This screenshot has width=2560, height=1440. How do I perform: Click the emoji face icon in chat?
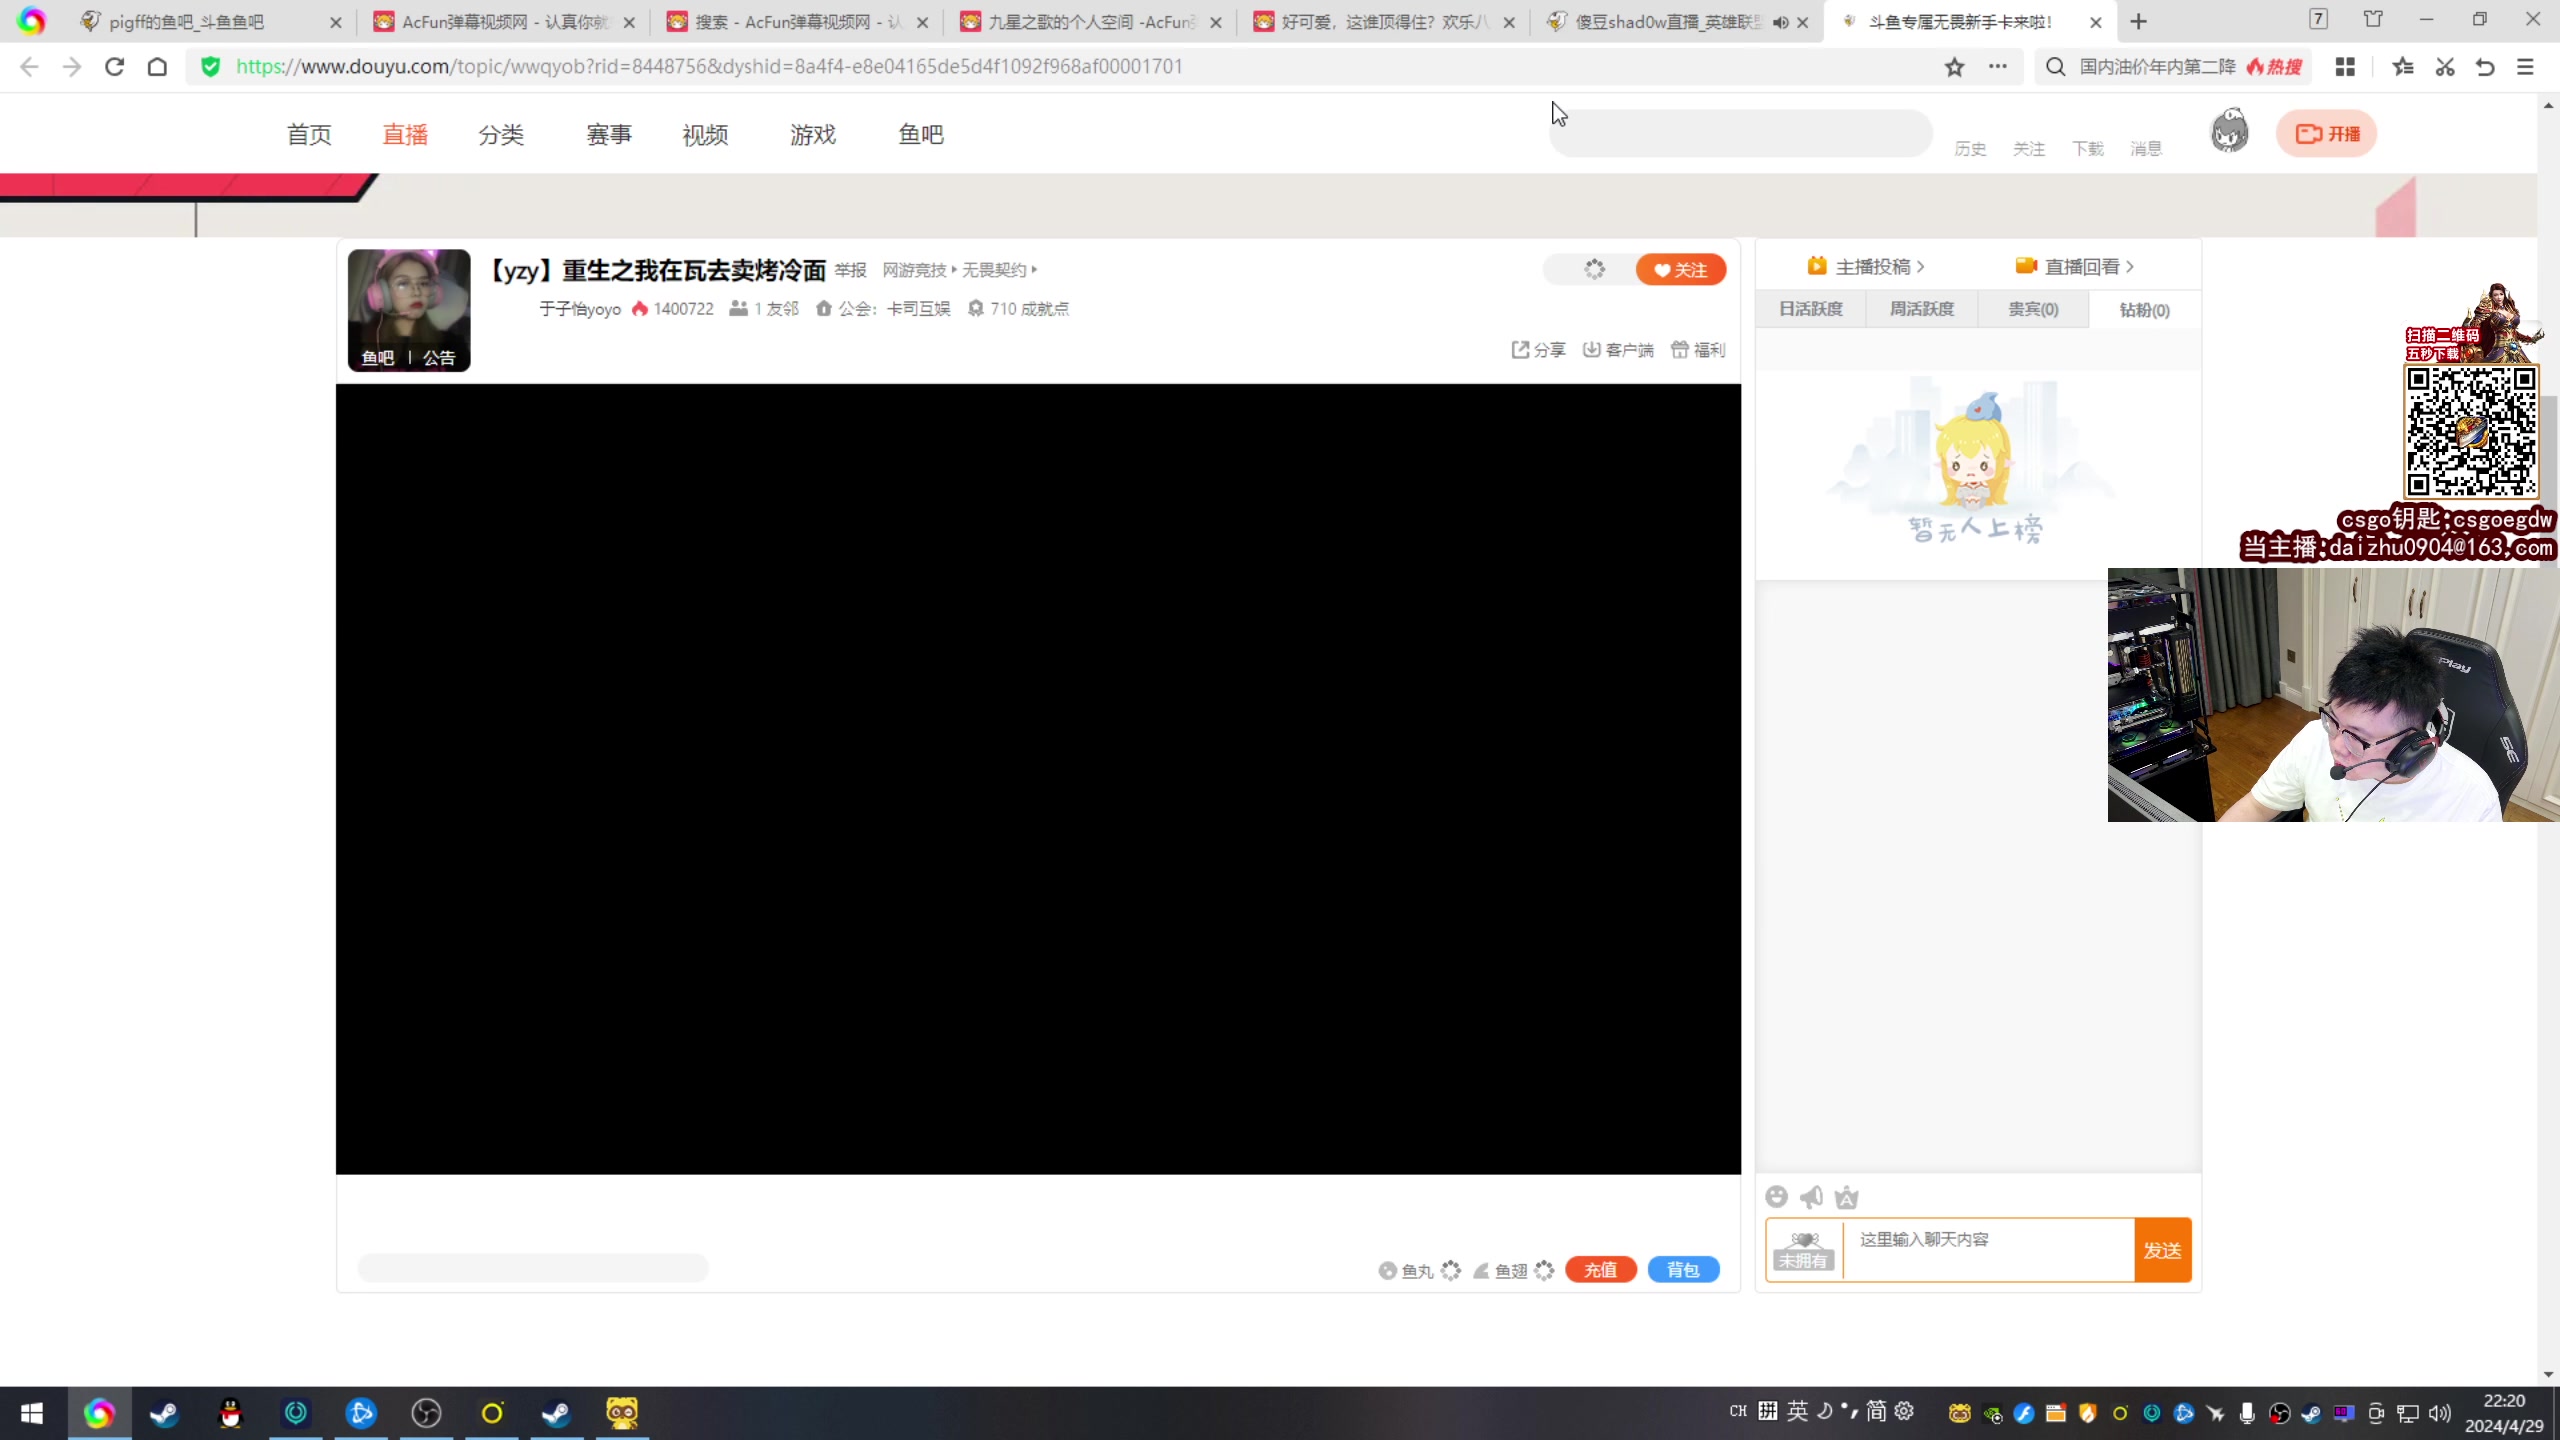pyautogui.click(x=1776, y=1197)
